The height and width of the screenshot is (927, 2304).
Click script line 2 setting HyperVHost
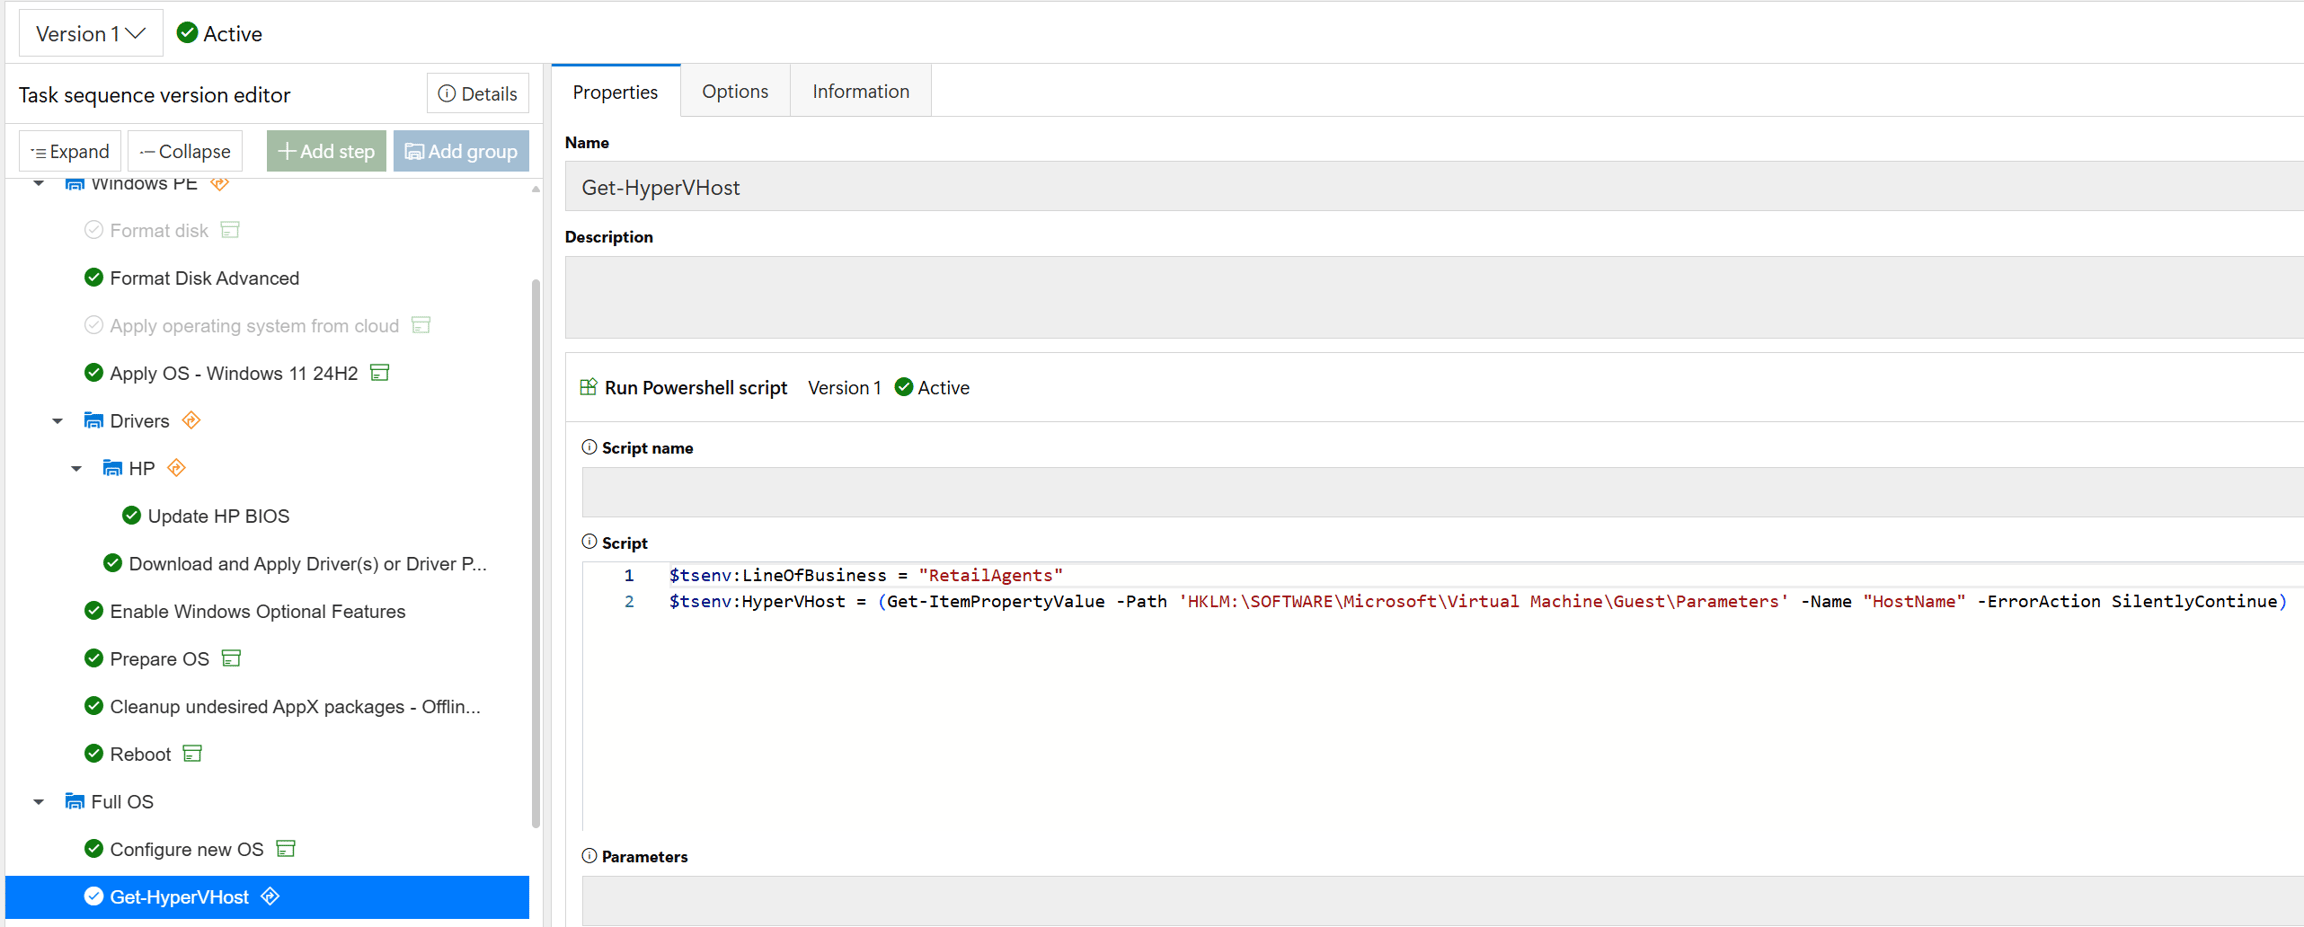point(1478,601)
